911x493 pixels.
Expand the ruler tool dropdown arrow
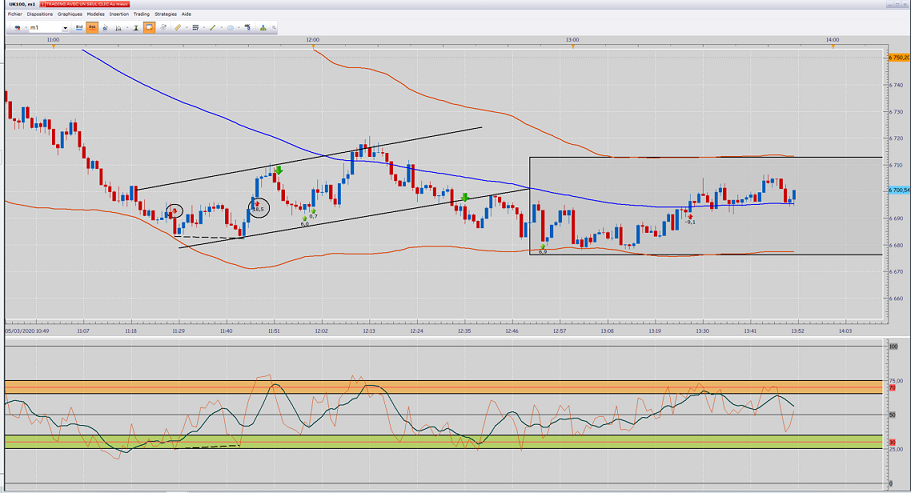tap(186, 27)
